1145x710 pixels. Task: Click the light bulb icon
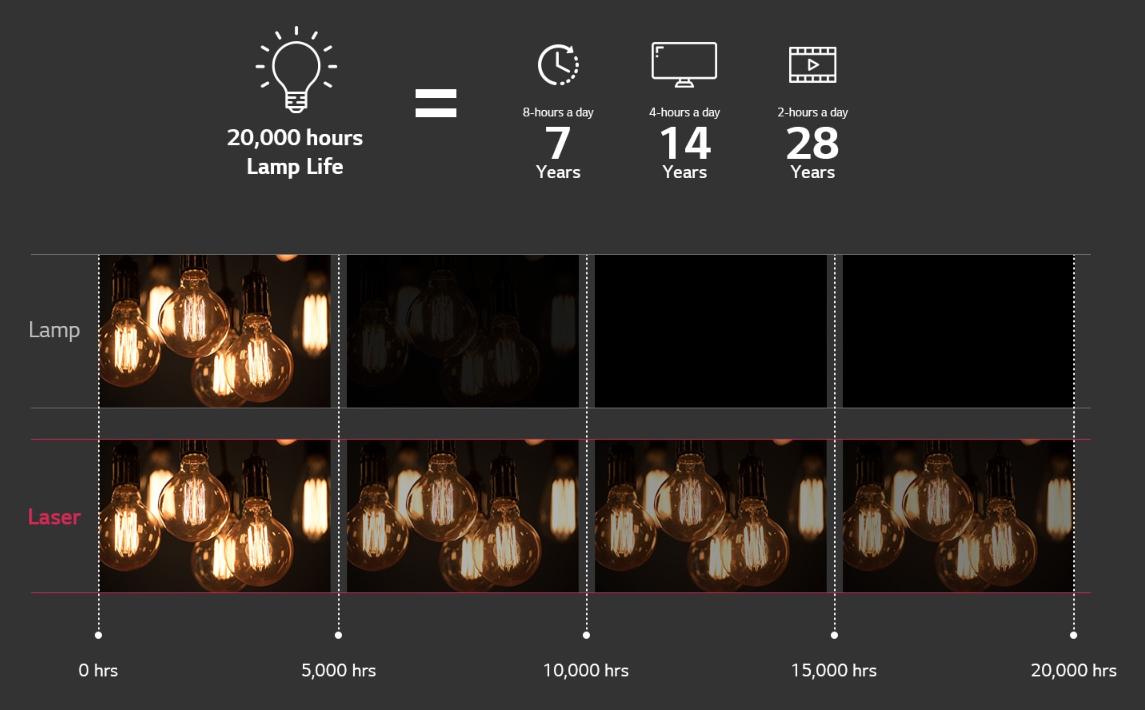[x=296, y=70]
